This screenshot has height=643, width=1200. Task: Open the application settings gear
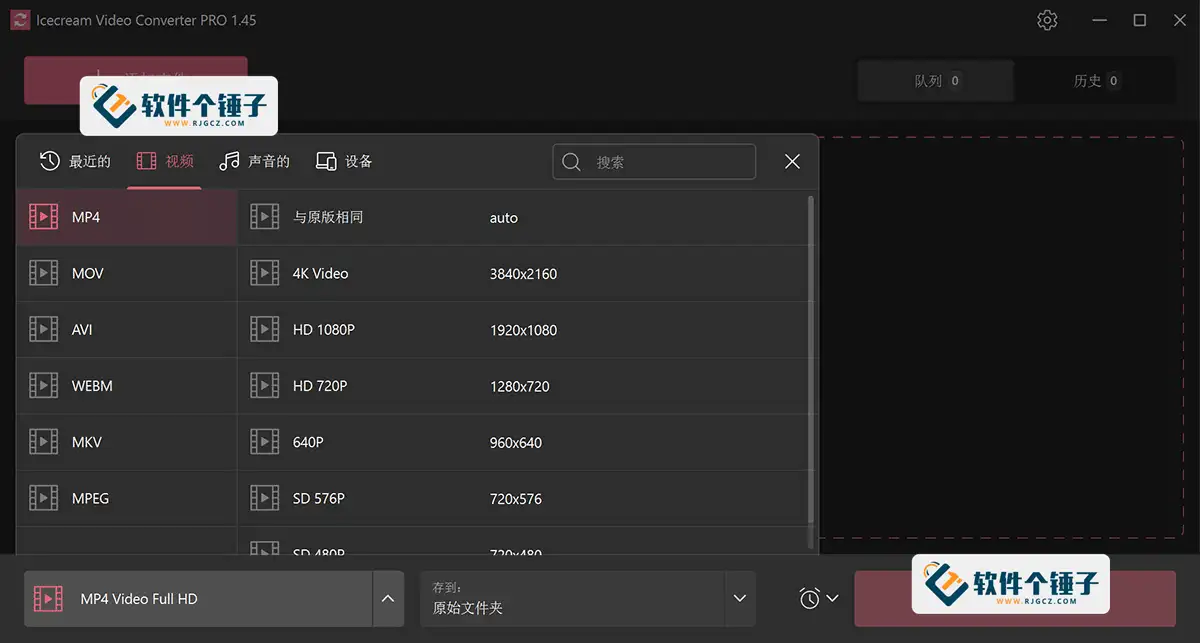pyautogui.click(x=1047, y=19)
